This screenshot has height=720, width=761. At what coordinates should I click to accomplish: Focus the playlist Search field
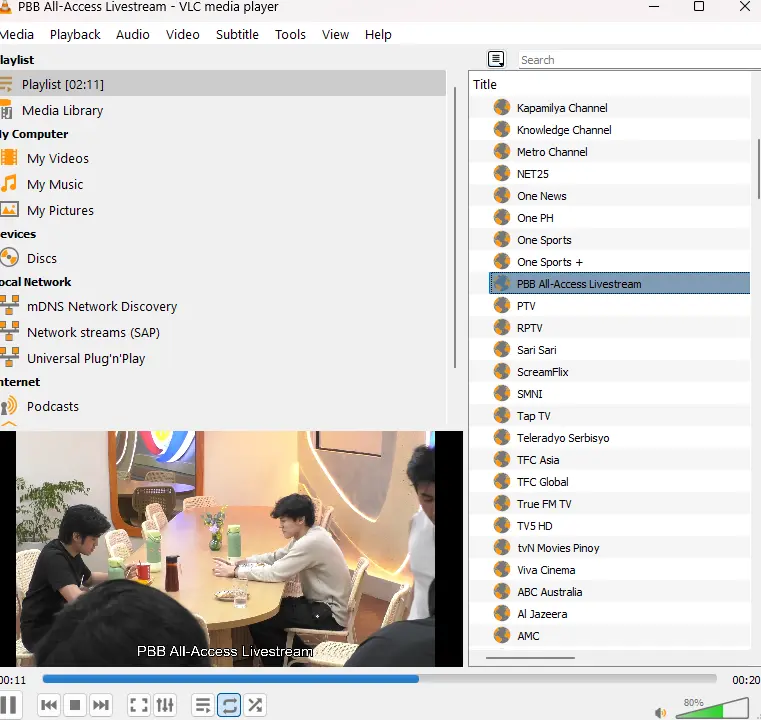(x=640, y=60)
